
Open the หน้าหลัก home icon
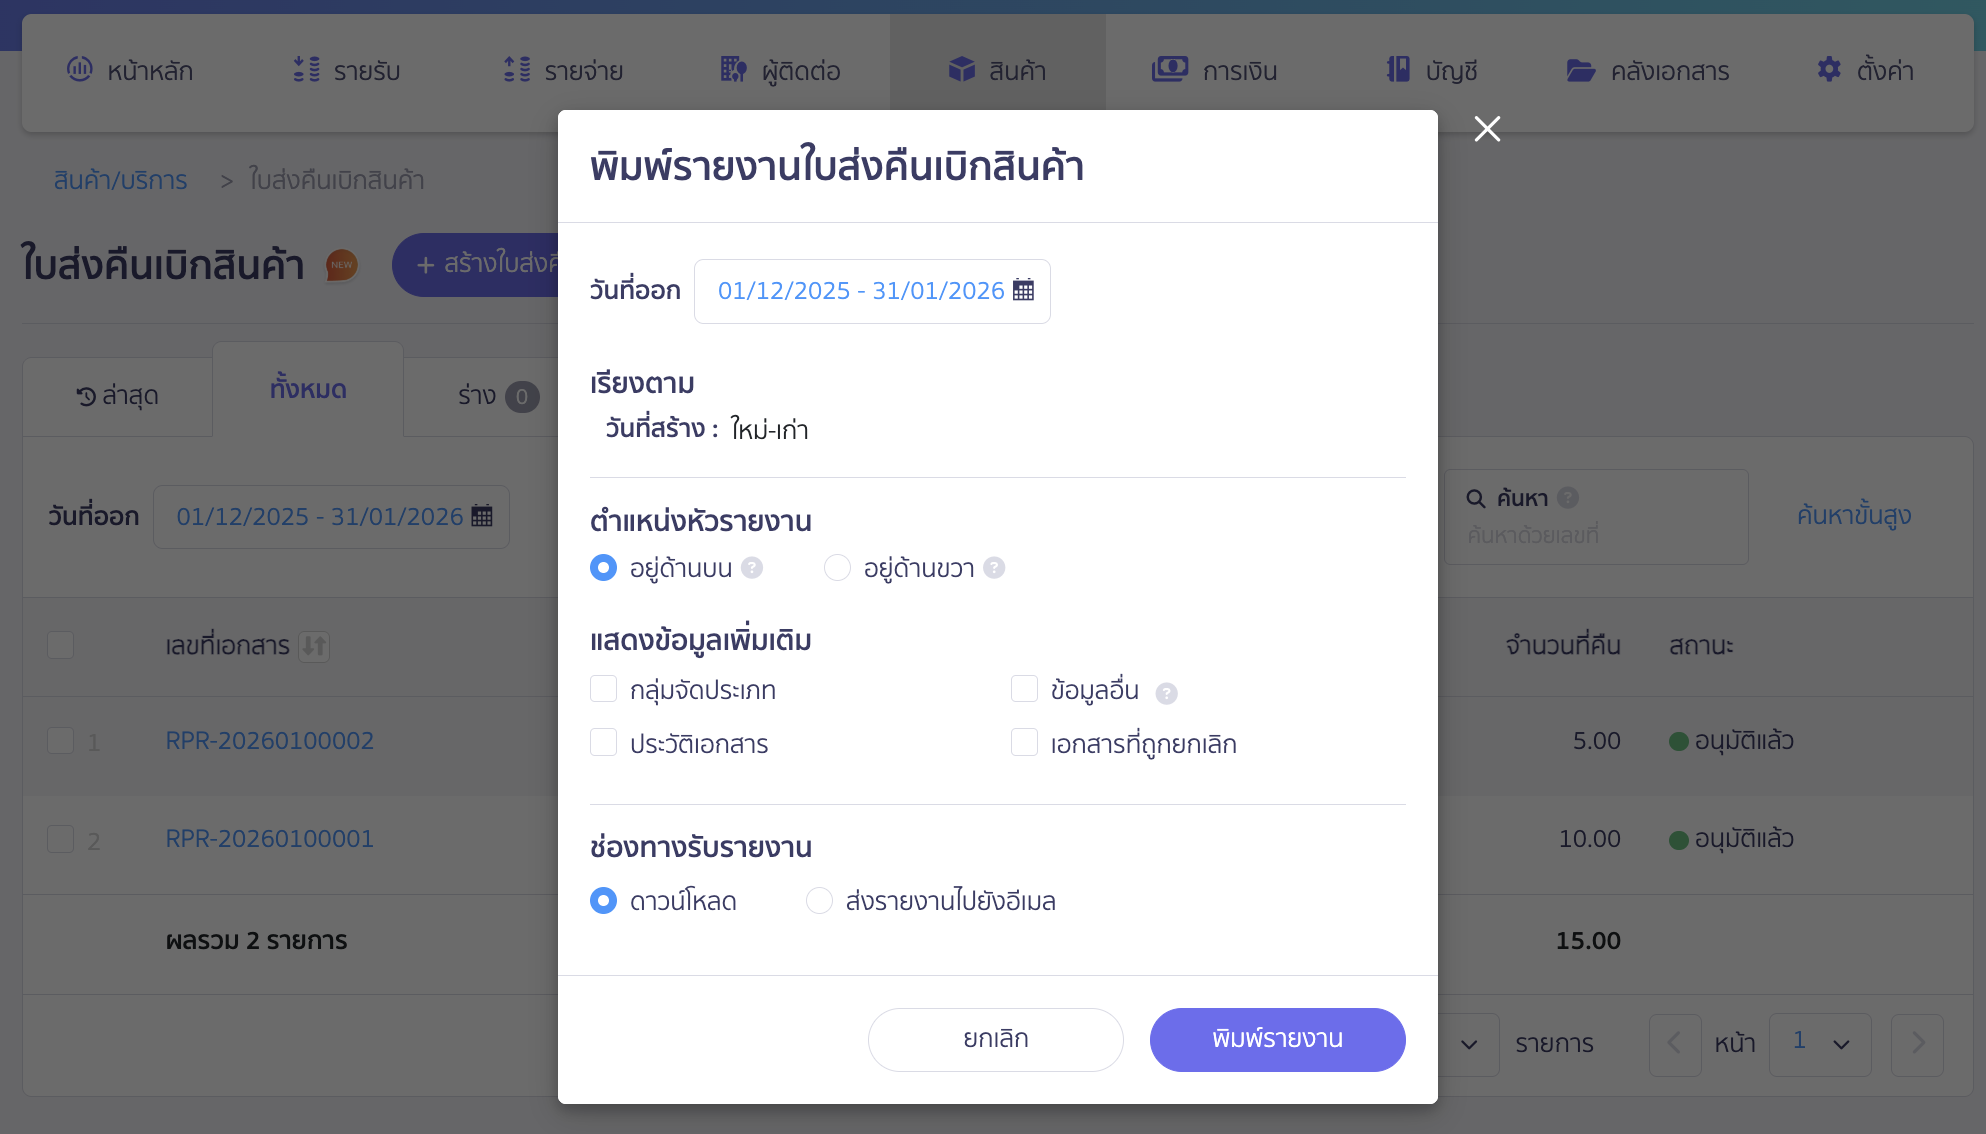click(80, 70)
